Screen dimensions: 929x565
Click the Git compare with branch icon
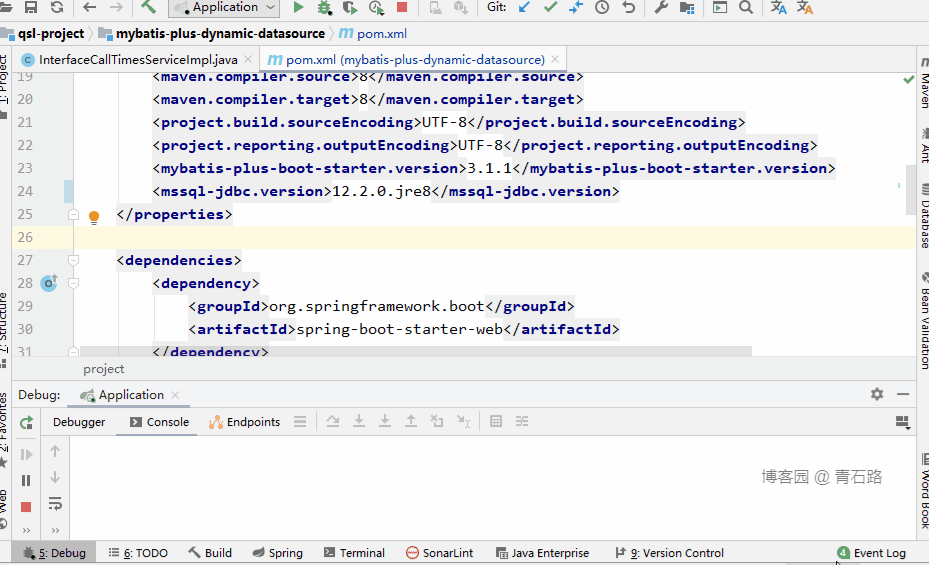point(576,7)
